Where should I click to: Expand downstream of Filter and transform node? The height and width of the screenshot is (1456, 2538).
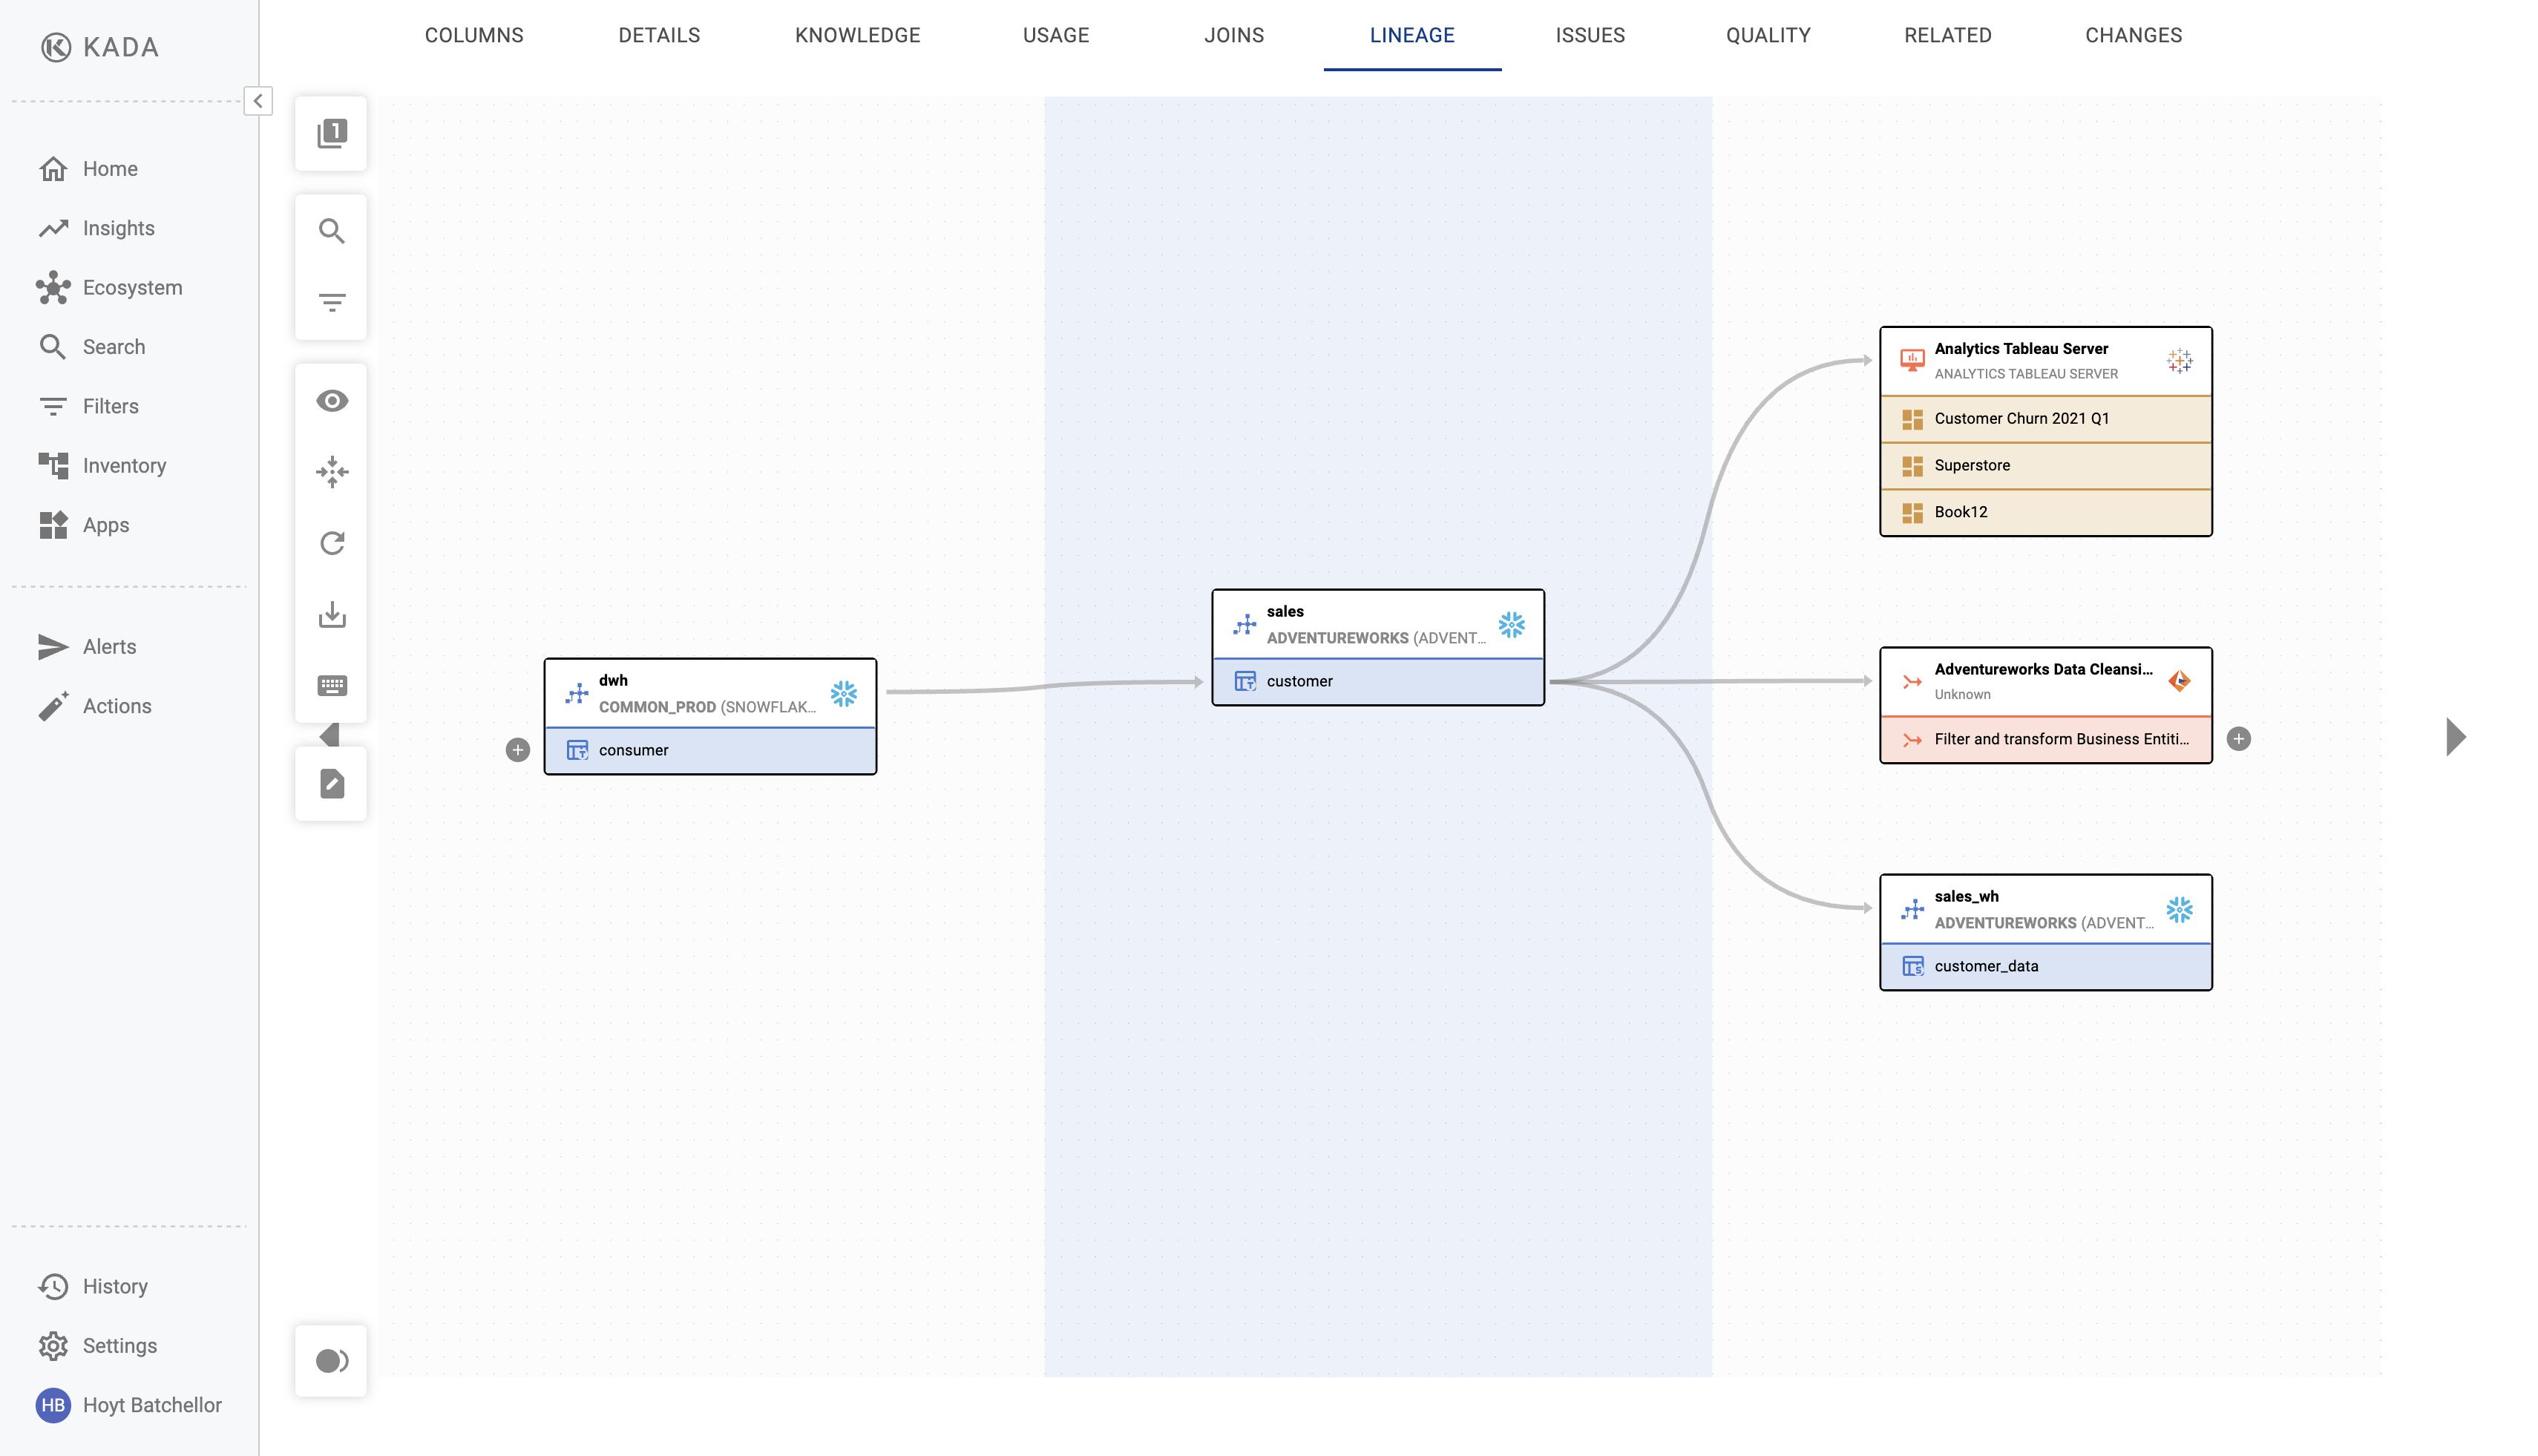pyautogui.click(x=2238, y=739)
